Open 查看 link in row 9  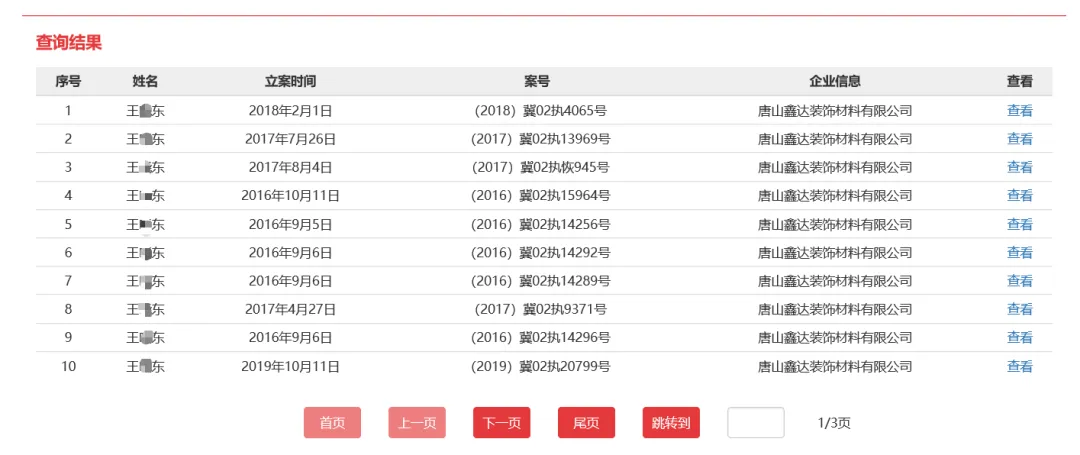(x=1019, y=337)
